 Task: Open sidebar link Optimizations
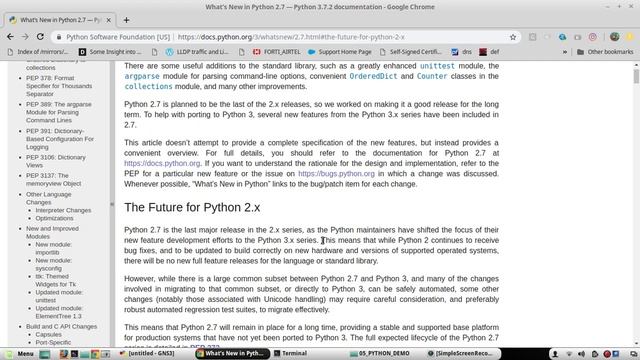[x=54, y=218]
